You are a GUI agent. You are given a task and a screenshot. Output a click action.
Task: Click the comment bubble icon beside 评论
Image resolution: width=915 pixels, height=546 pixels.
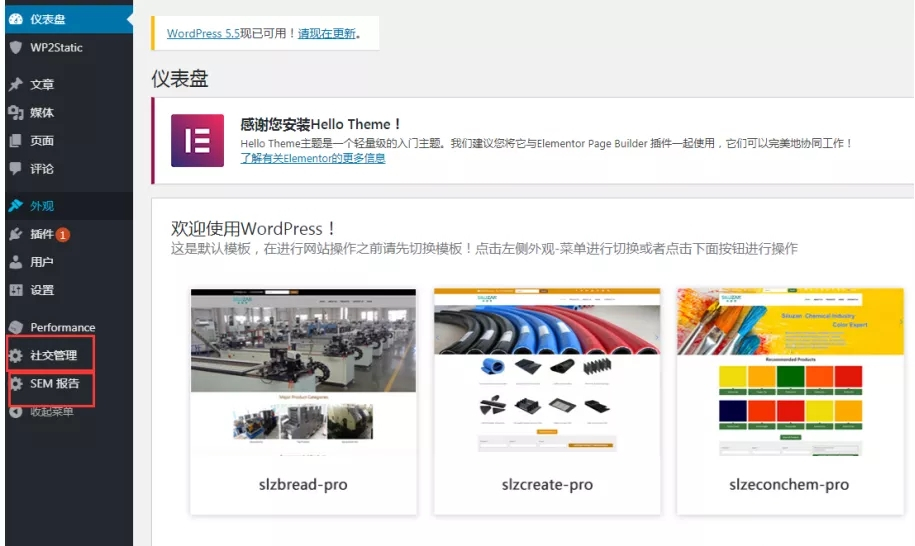[16, 169]
